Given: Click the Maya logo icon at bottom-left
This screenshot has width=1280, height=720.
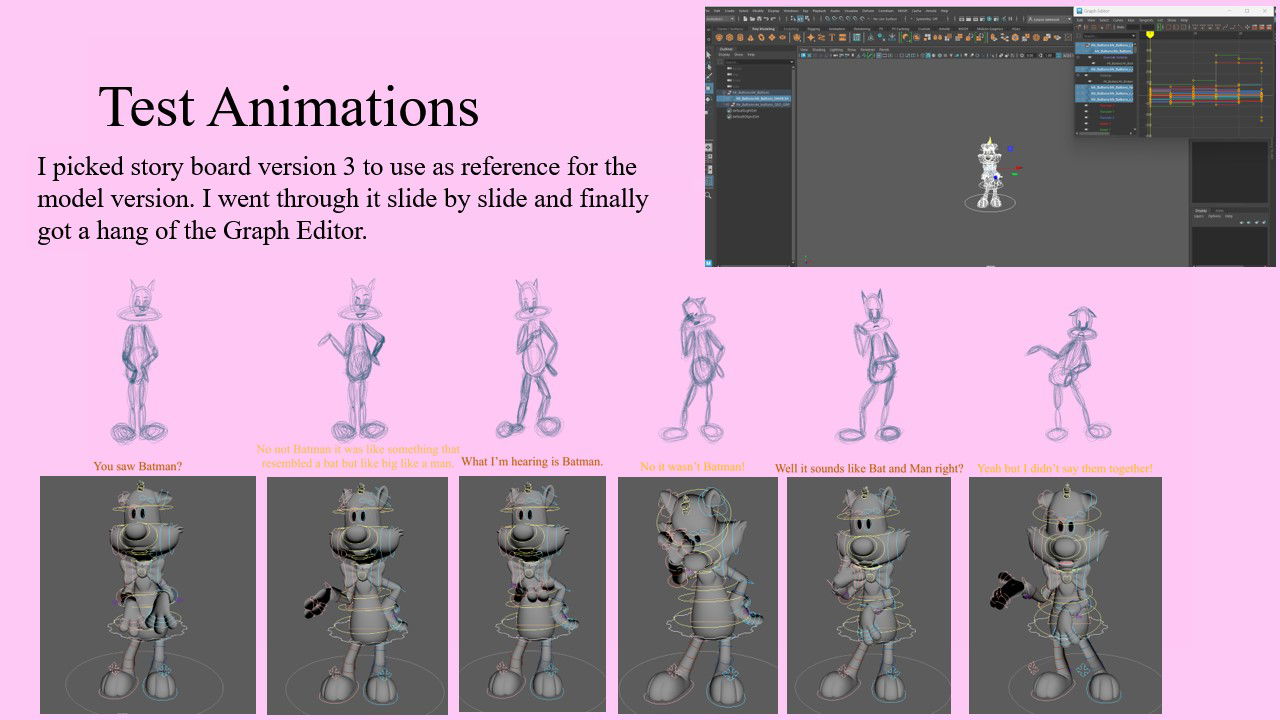Looking at the screenshot, I should pyautogui.click(x=709, y=262).
